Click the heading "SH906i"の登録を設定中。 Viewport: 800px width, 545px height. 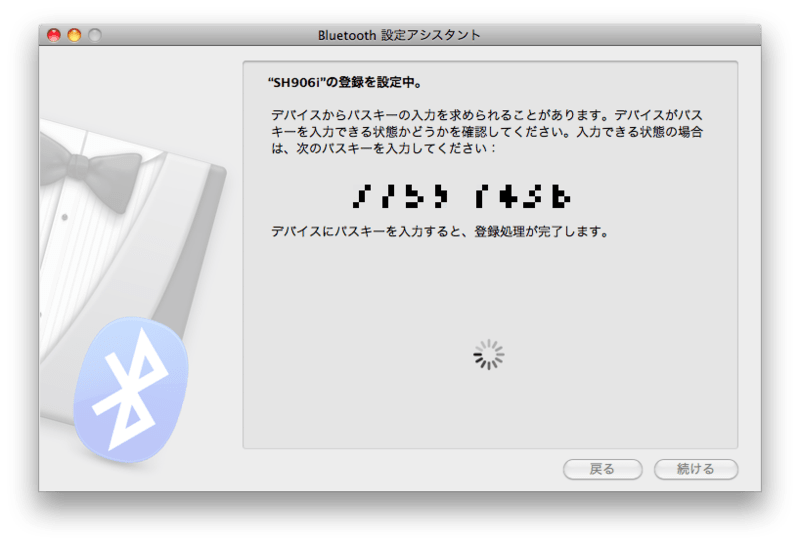(x=345, y=82)
